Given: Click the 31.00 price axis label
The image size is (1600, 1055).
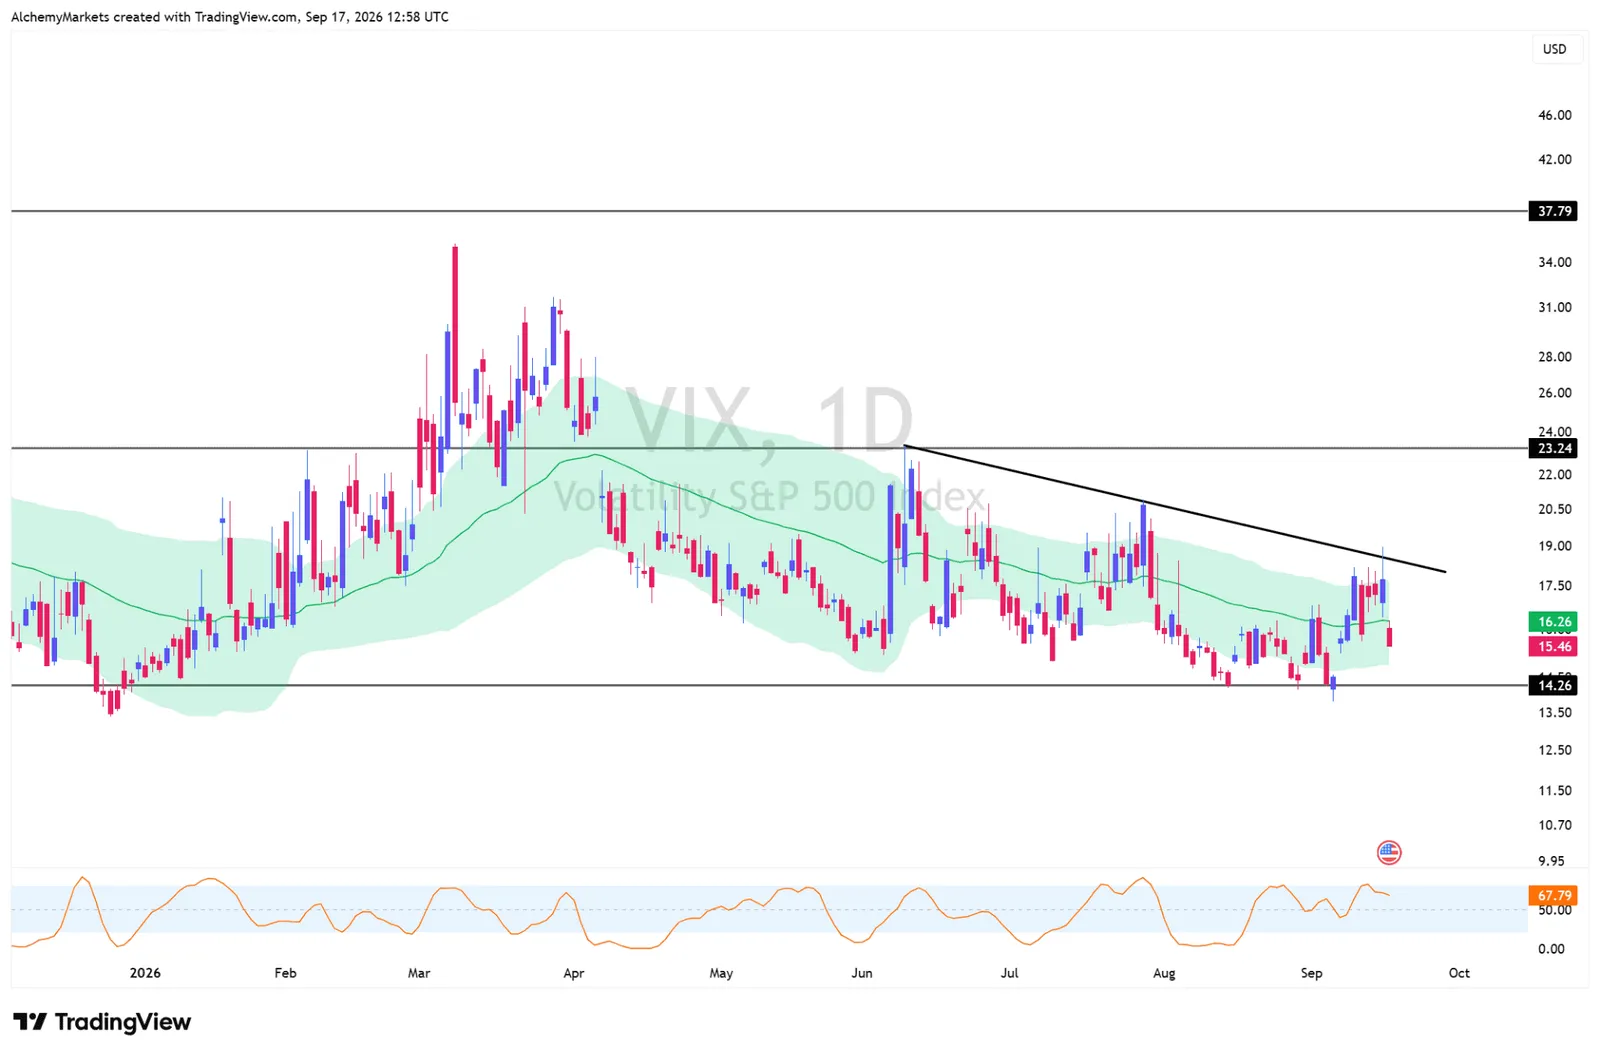Looking at the screenshot, I should 1554,307.
